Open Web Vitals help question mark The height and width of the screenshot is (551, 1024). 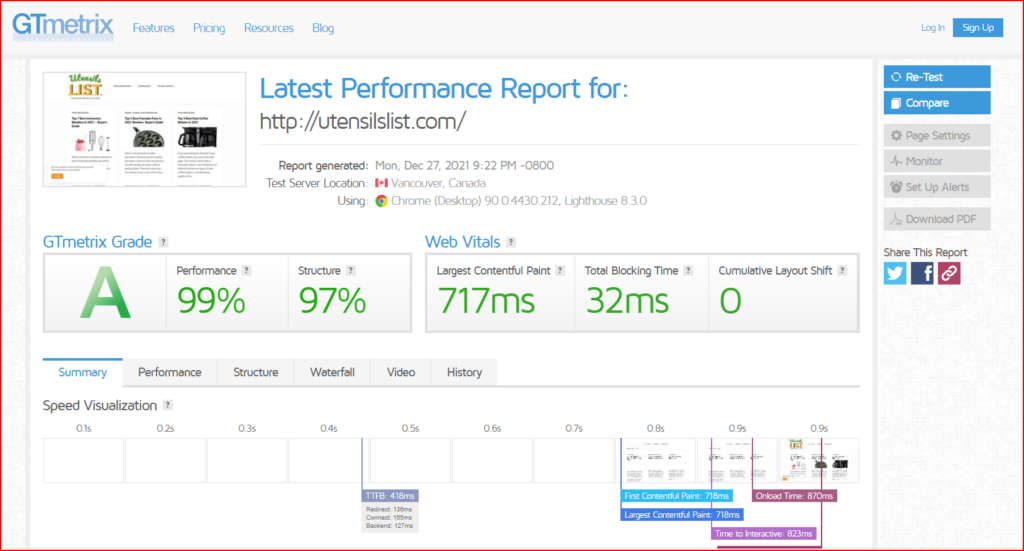[x=511, y=242]
